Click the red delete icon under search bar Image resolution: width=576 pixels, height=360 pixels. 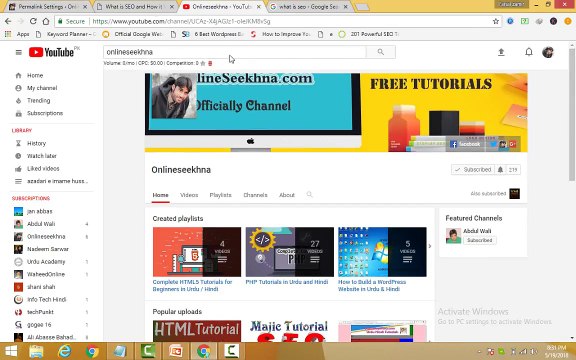[x=210, y=63]
